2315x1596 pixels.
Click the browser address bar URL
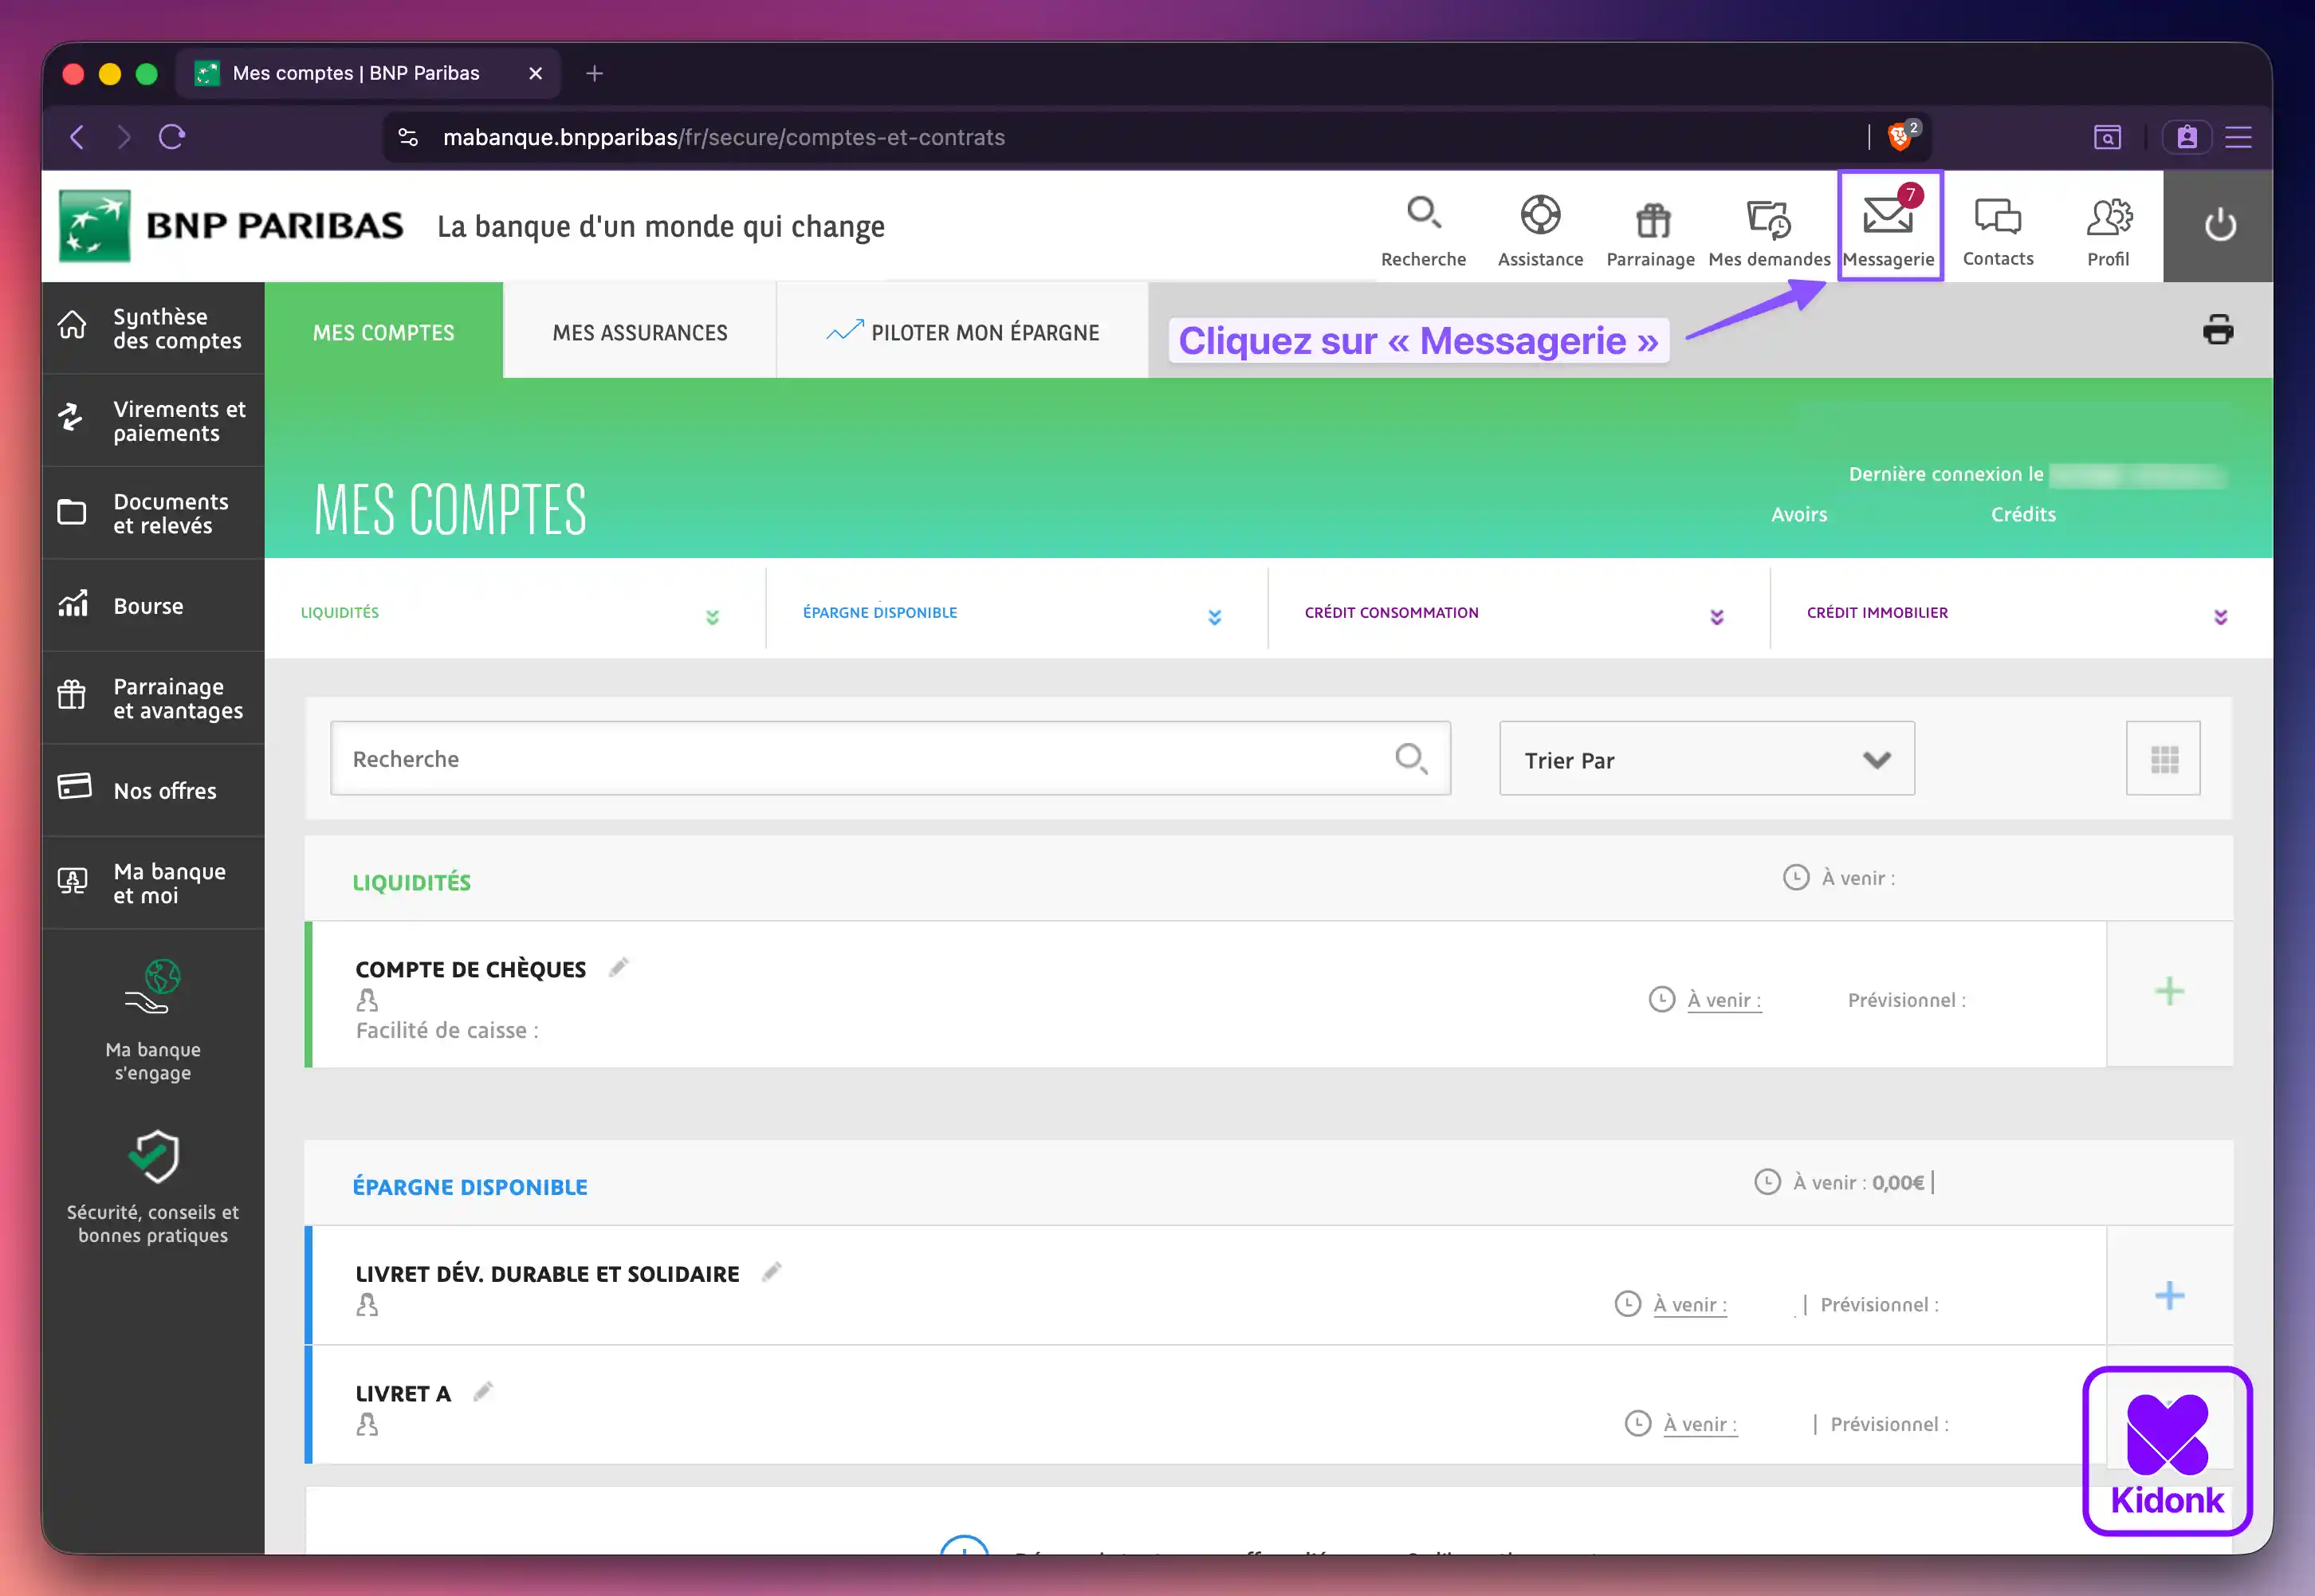pyautogui.click(x=724, y=137)
